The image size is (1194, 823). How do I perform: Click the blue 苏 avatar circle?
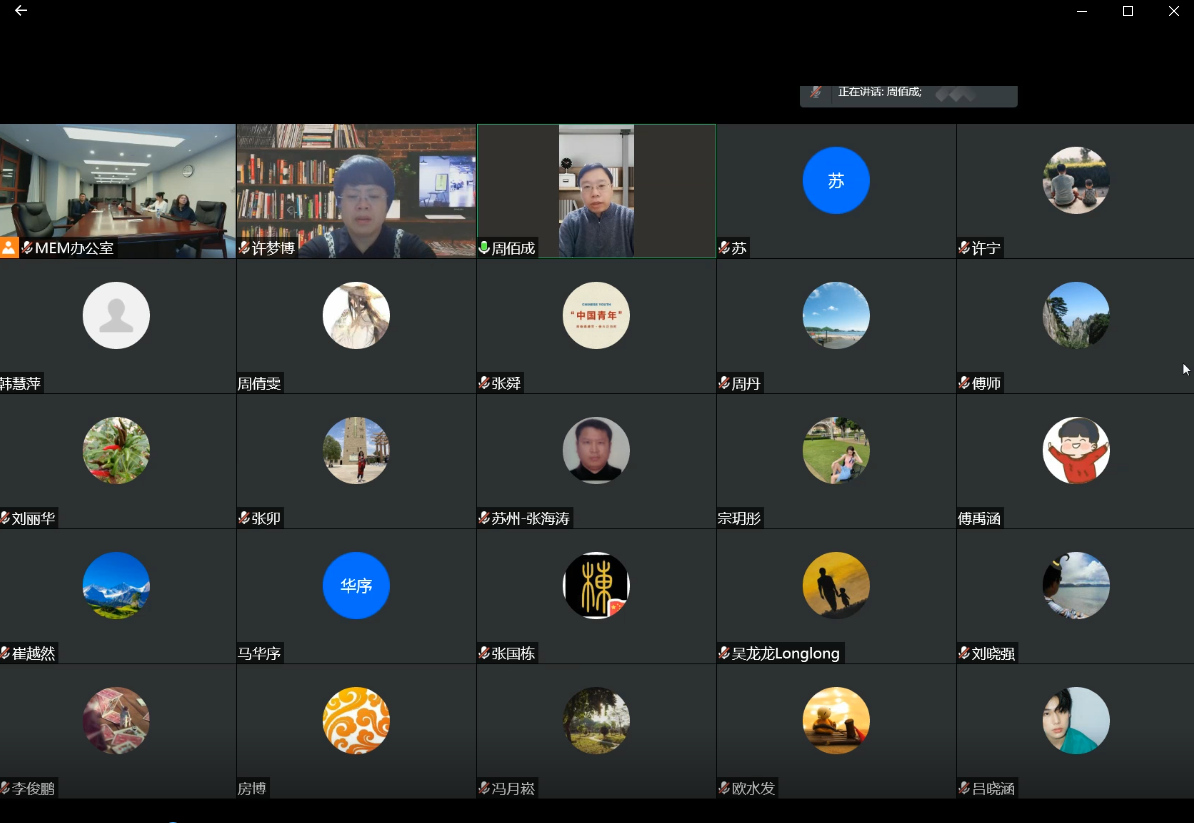(x=836, y=180)
